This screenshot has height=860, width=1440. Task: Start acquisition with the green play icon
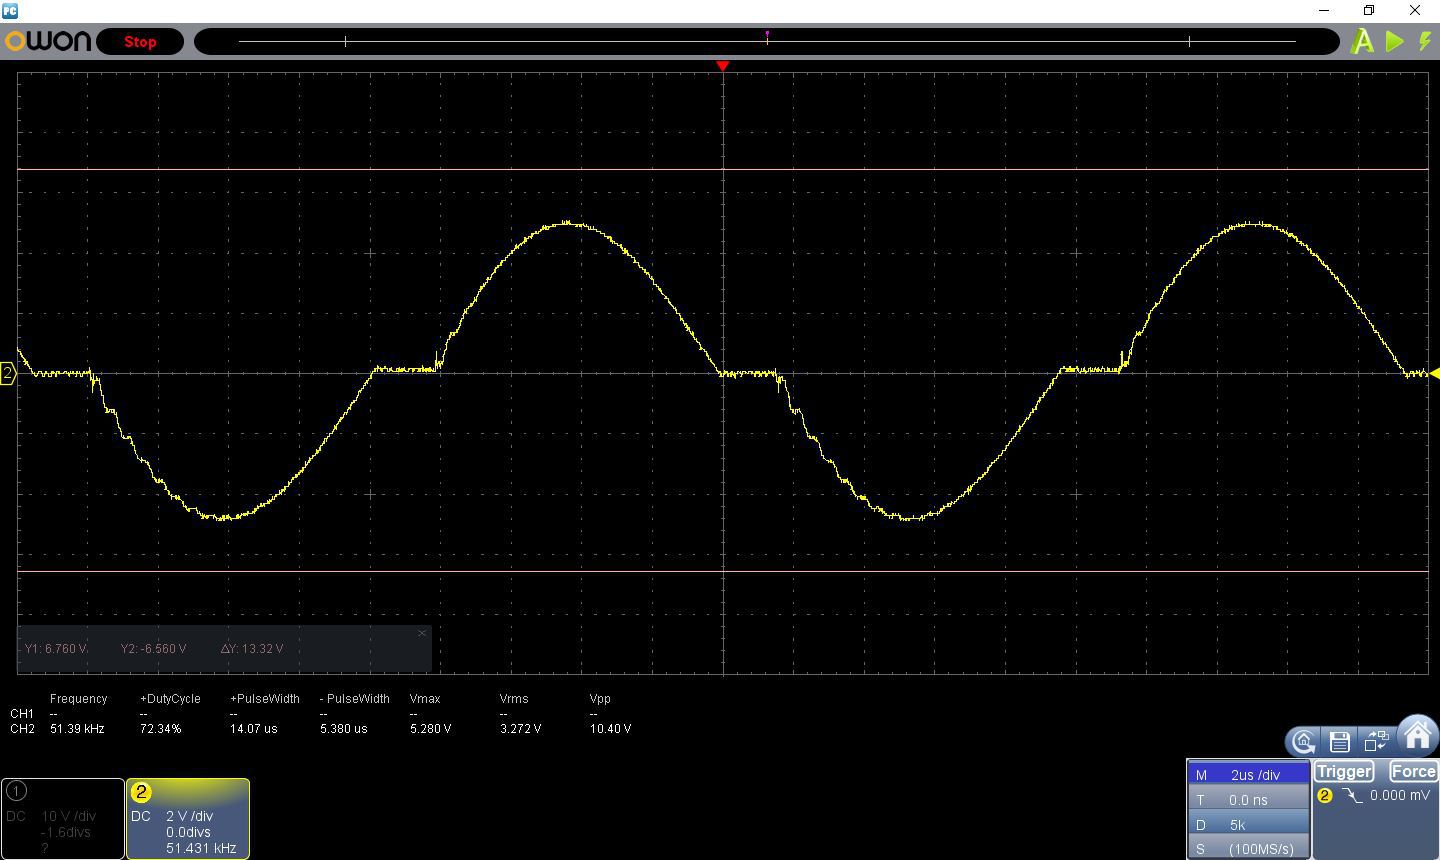[x=1395, y=42]
